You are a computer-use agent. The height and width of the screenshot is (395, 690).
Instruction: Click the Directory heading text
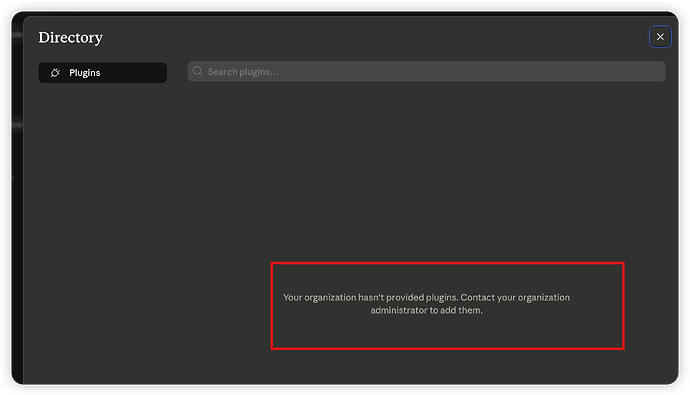point(70,37)
